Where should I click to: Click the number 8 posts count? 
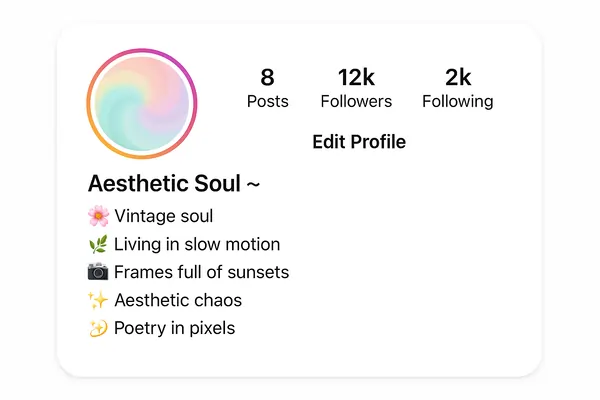tap(267, 77)
